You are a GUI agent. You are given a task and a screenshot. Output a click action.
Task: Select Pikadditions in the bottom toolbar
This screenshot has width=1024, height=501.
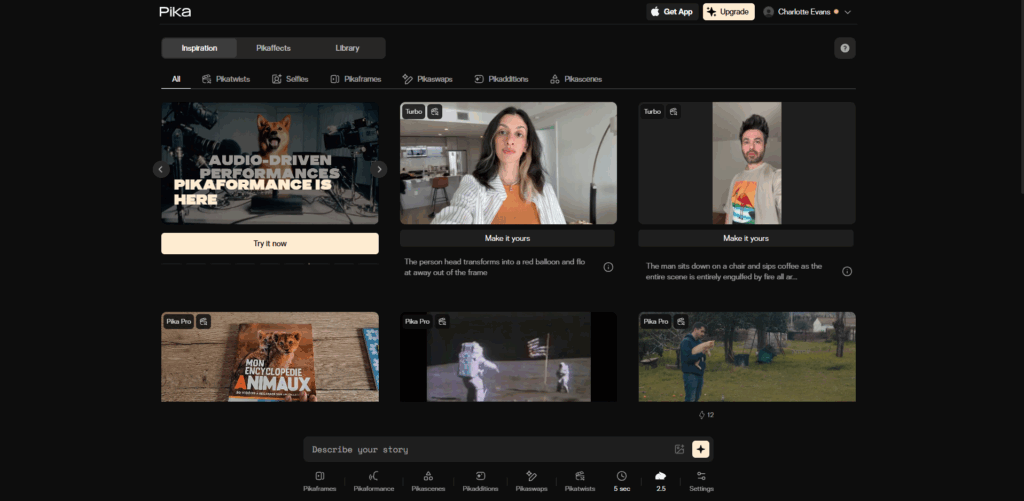point(480,481)
